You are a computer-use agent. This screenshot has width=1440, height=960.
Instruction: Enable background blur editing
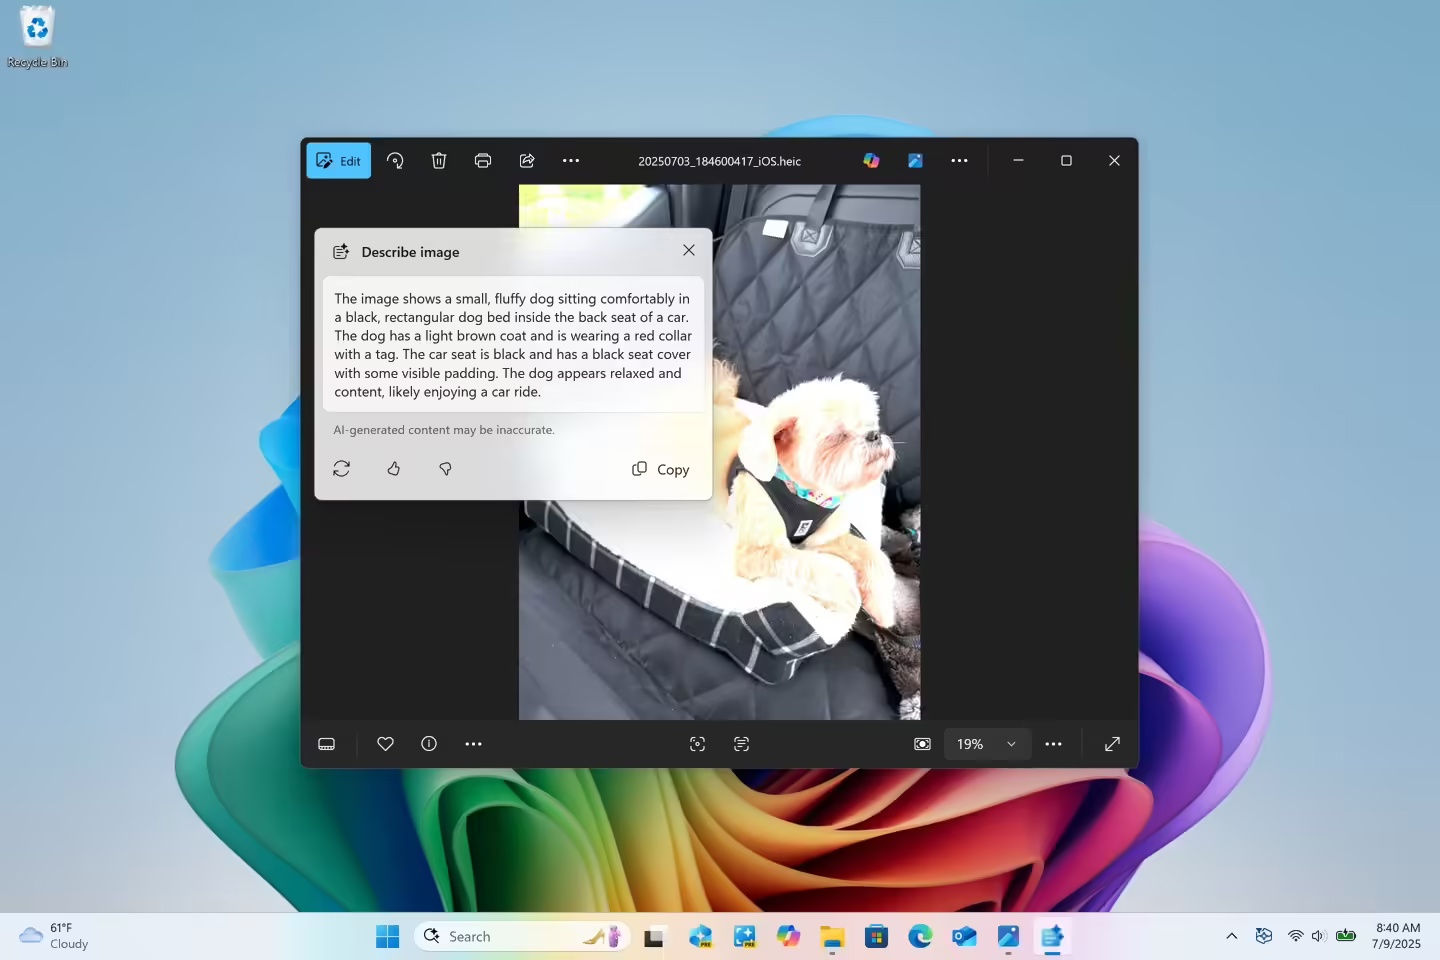pyautogui.click(x=922, y=744)
